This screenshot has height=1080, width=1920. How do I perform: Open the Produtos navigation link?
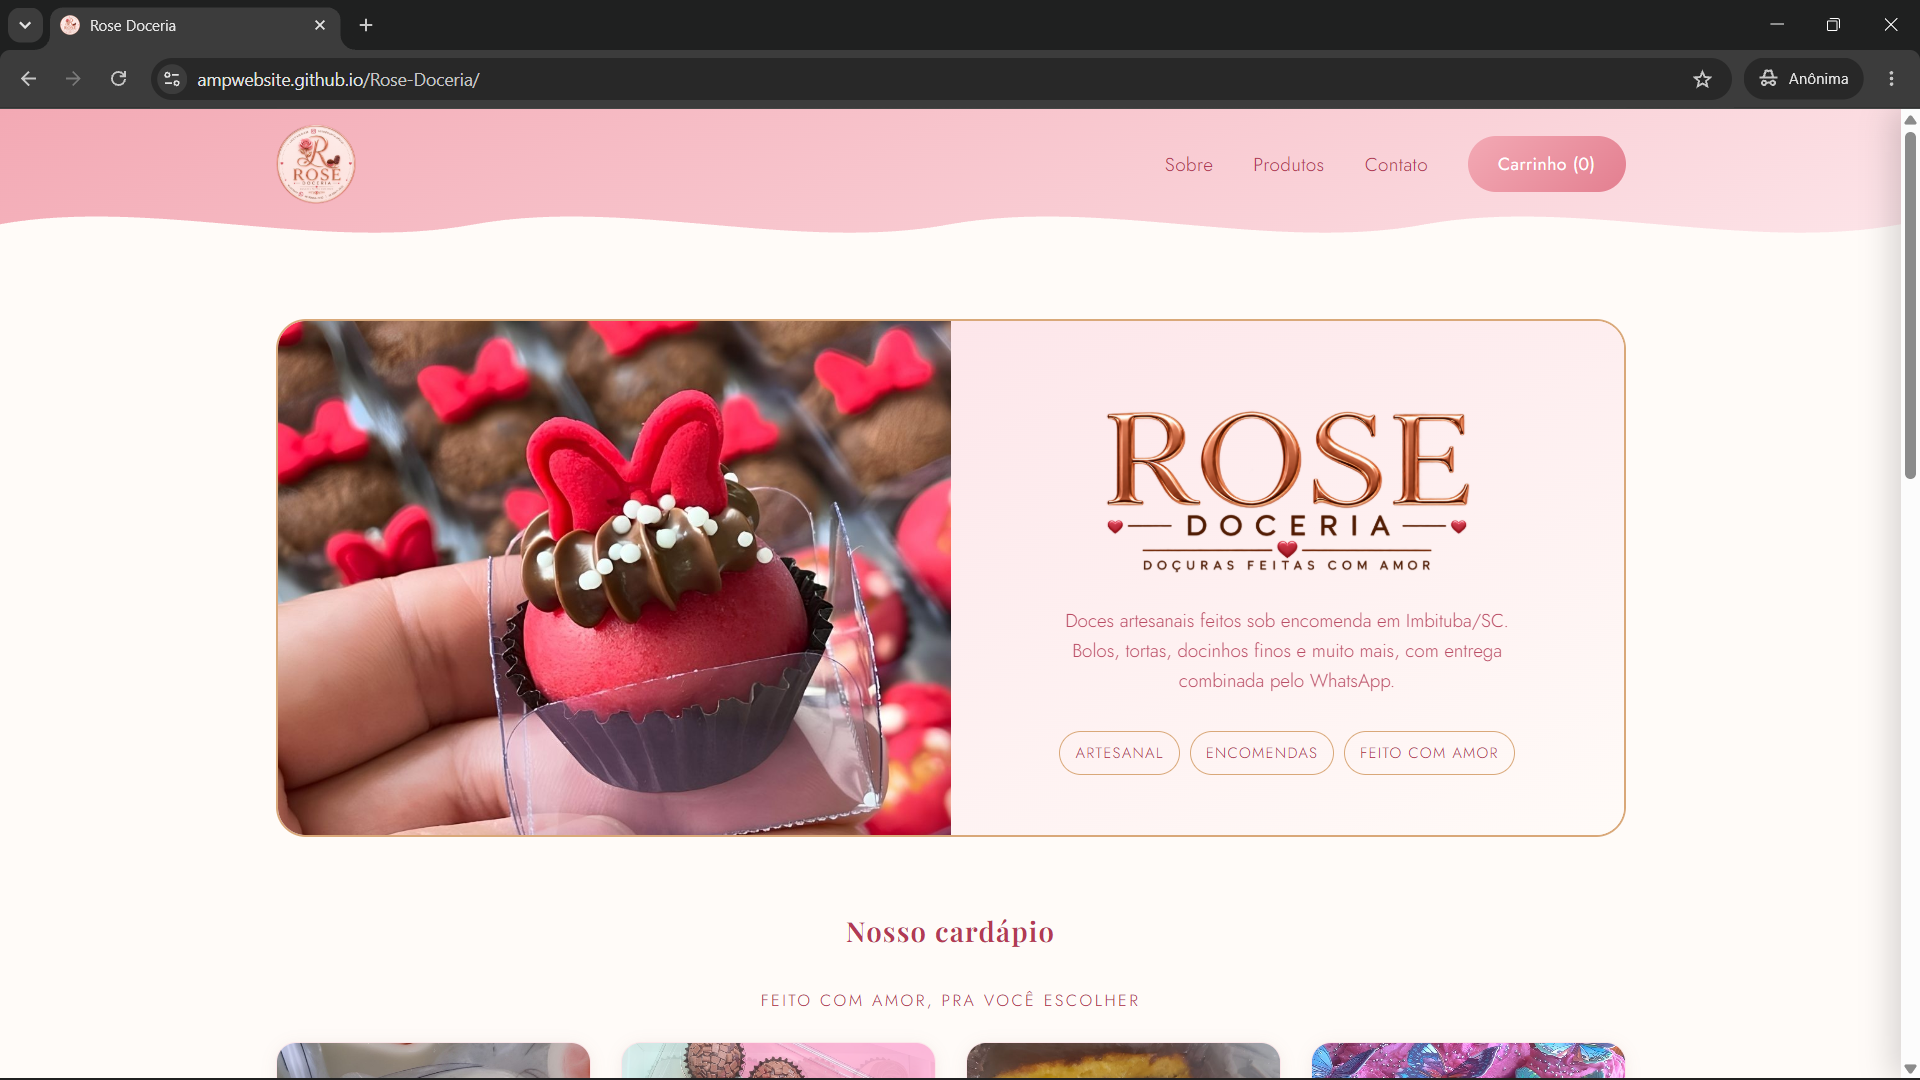tap(1288, 165)
